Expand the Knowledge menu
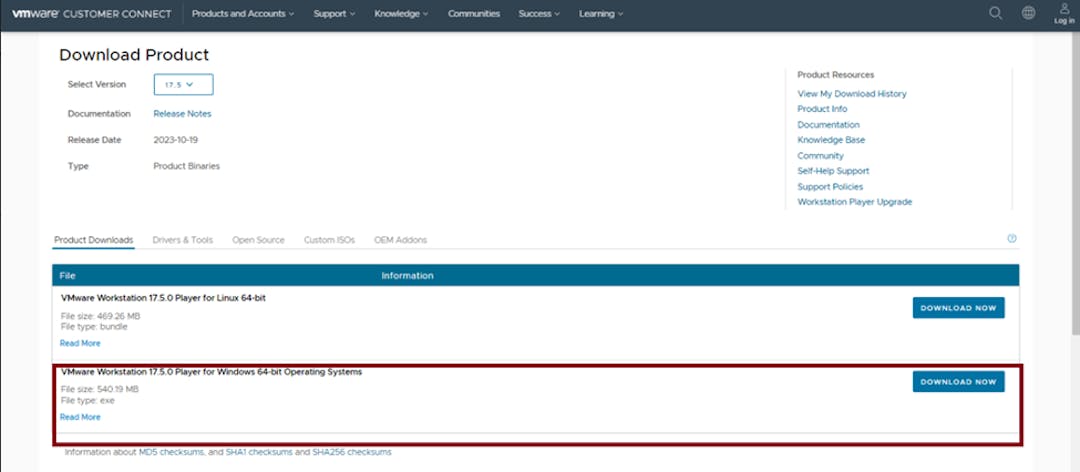The height and width of the screenshot is (472, 1080). click(x=401, y=14)
